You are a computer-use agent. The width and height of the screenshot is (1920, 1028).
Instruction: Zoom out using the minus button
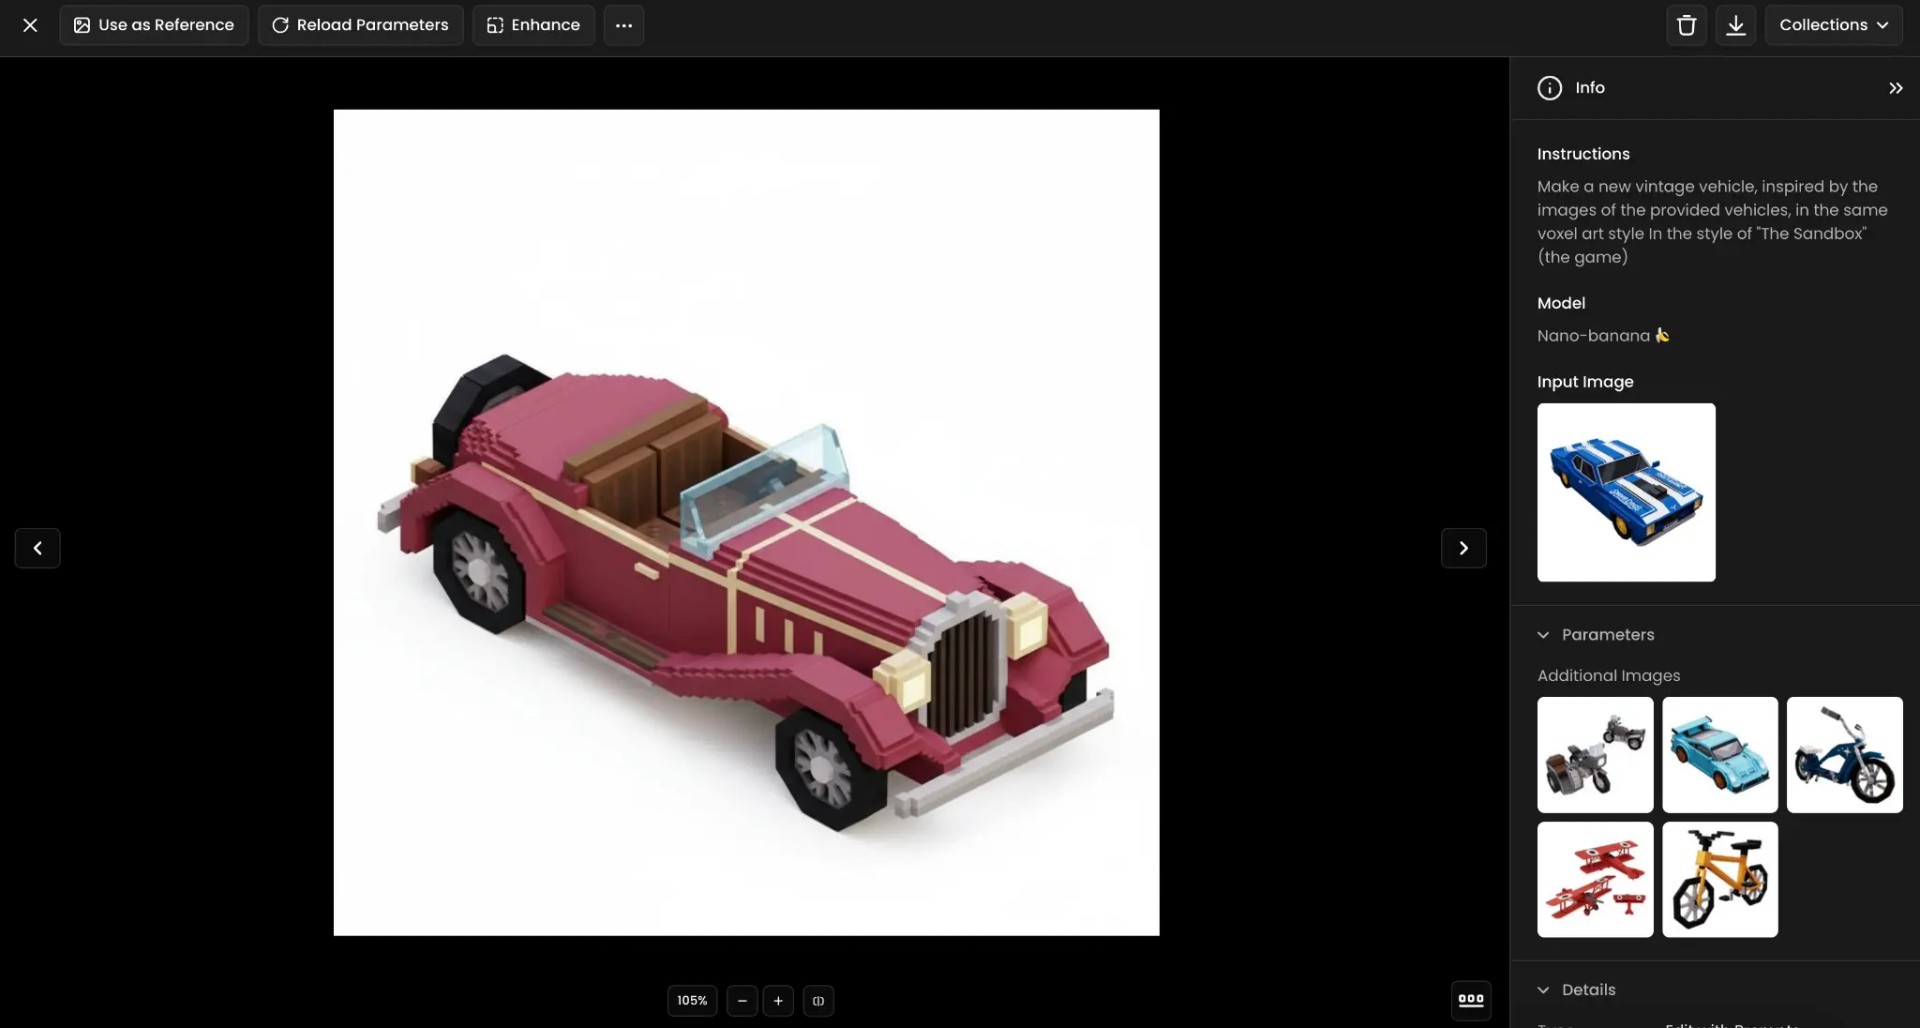pyautogui.click(x=740, y=1000)
